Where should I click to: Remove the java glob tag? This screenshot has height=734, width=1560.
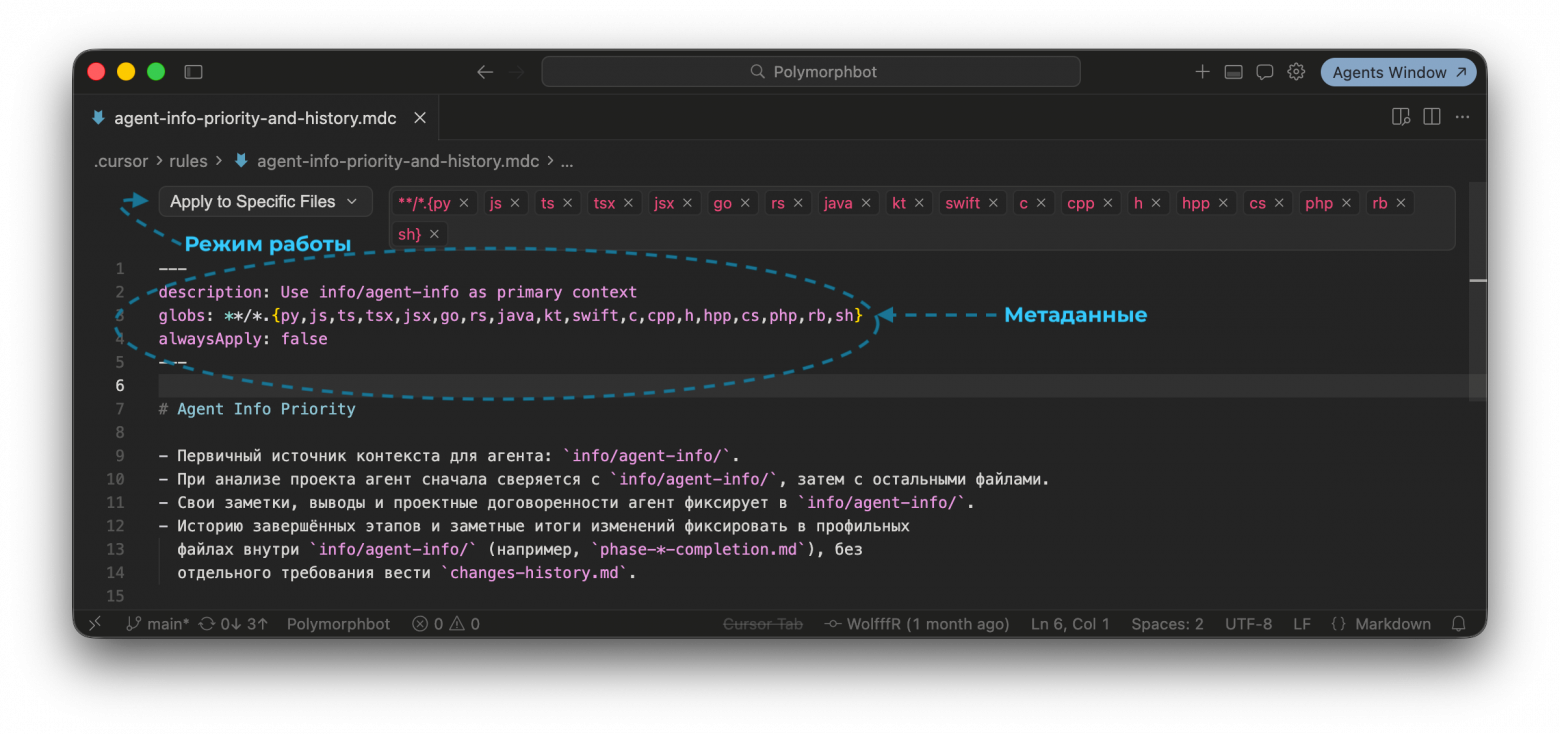coord(866,203)
